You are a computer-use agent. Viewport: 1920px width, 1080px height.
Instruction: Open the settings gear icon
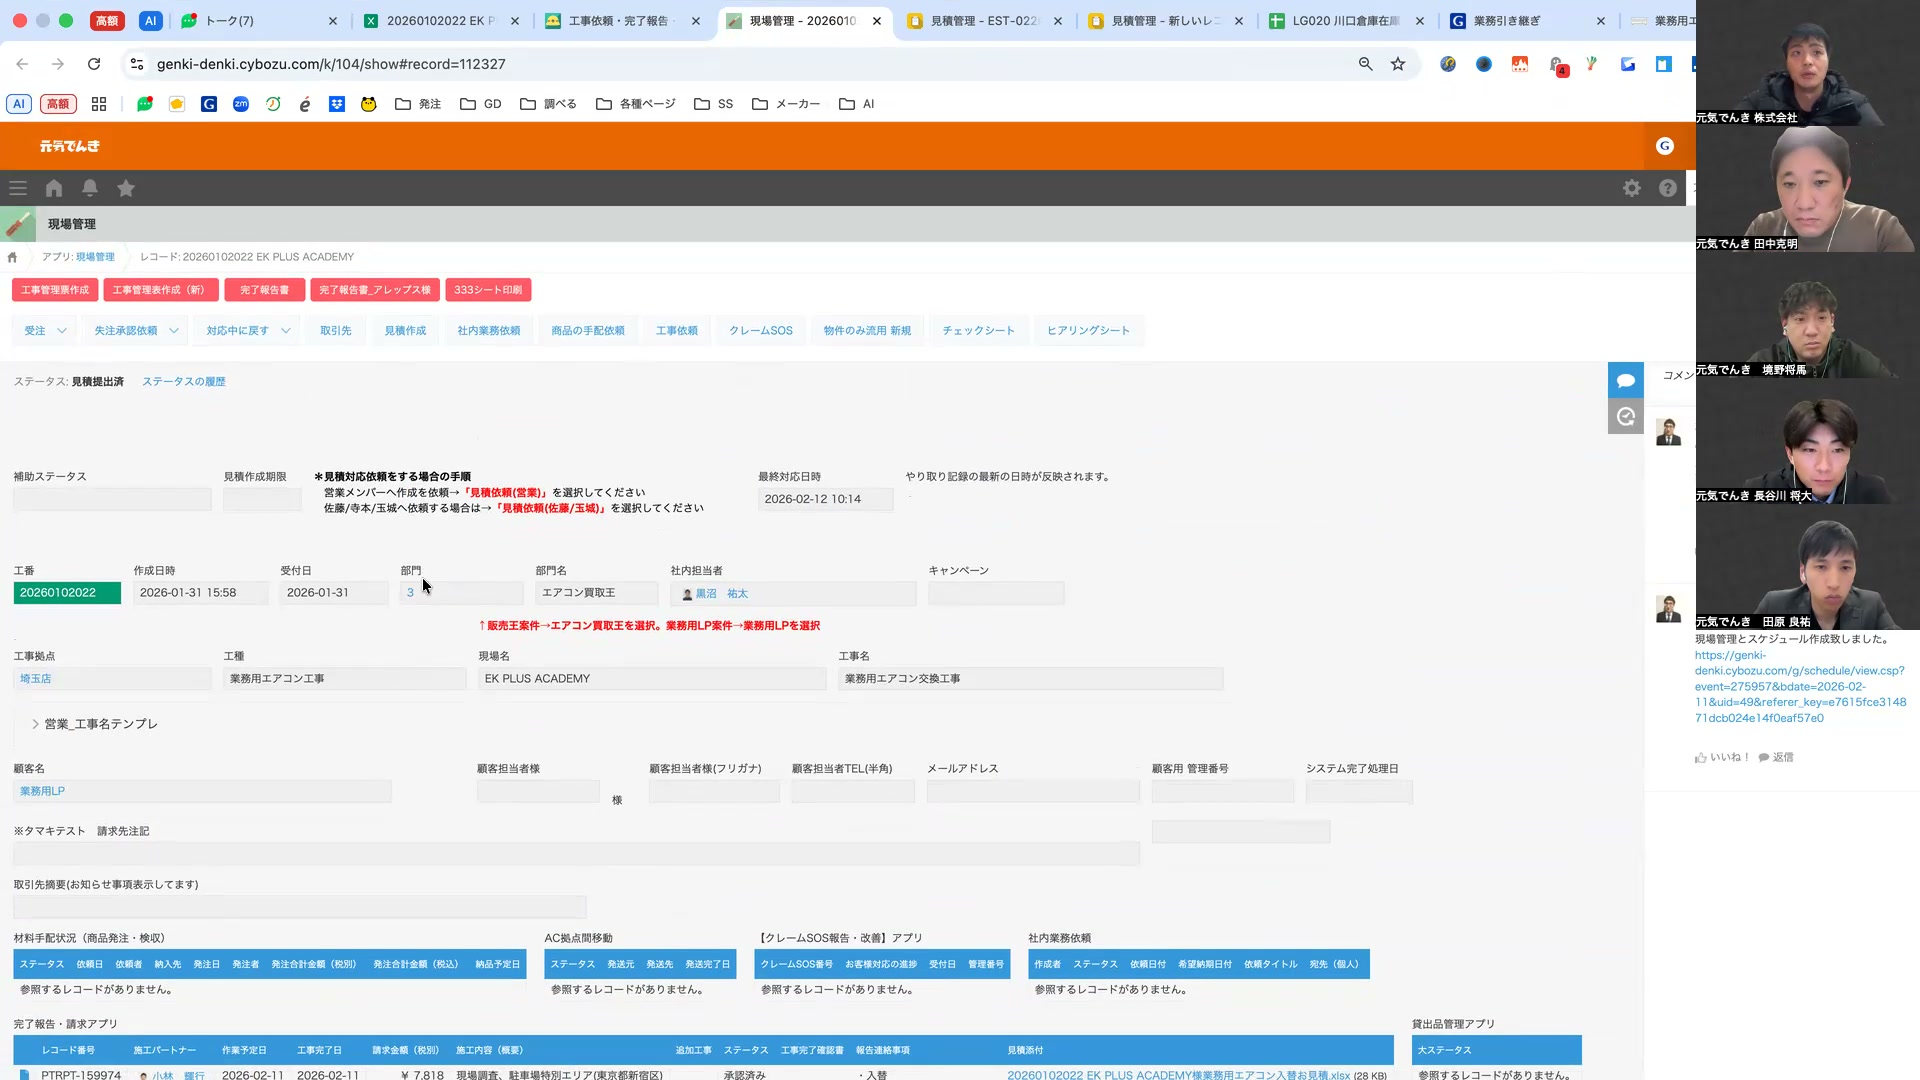click(x=1632, y=188)
